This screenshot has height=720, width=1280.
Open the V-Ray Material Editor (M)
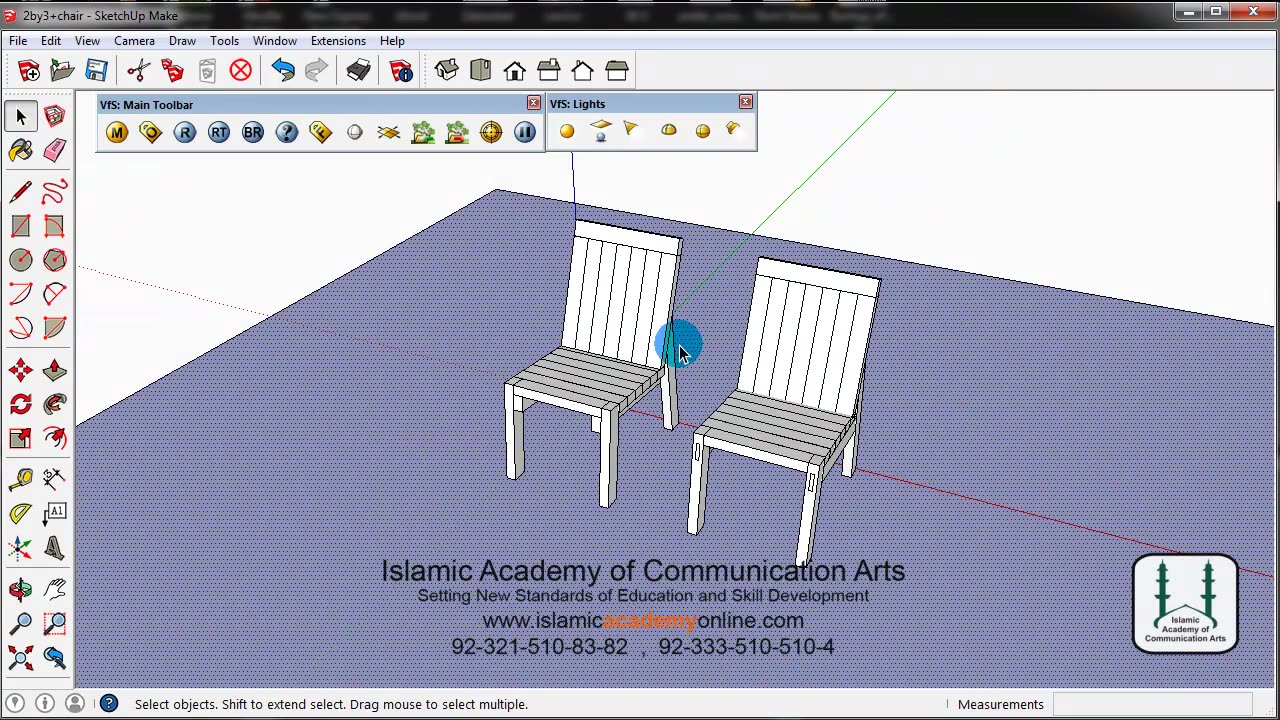pos(117,132)
